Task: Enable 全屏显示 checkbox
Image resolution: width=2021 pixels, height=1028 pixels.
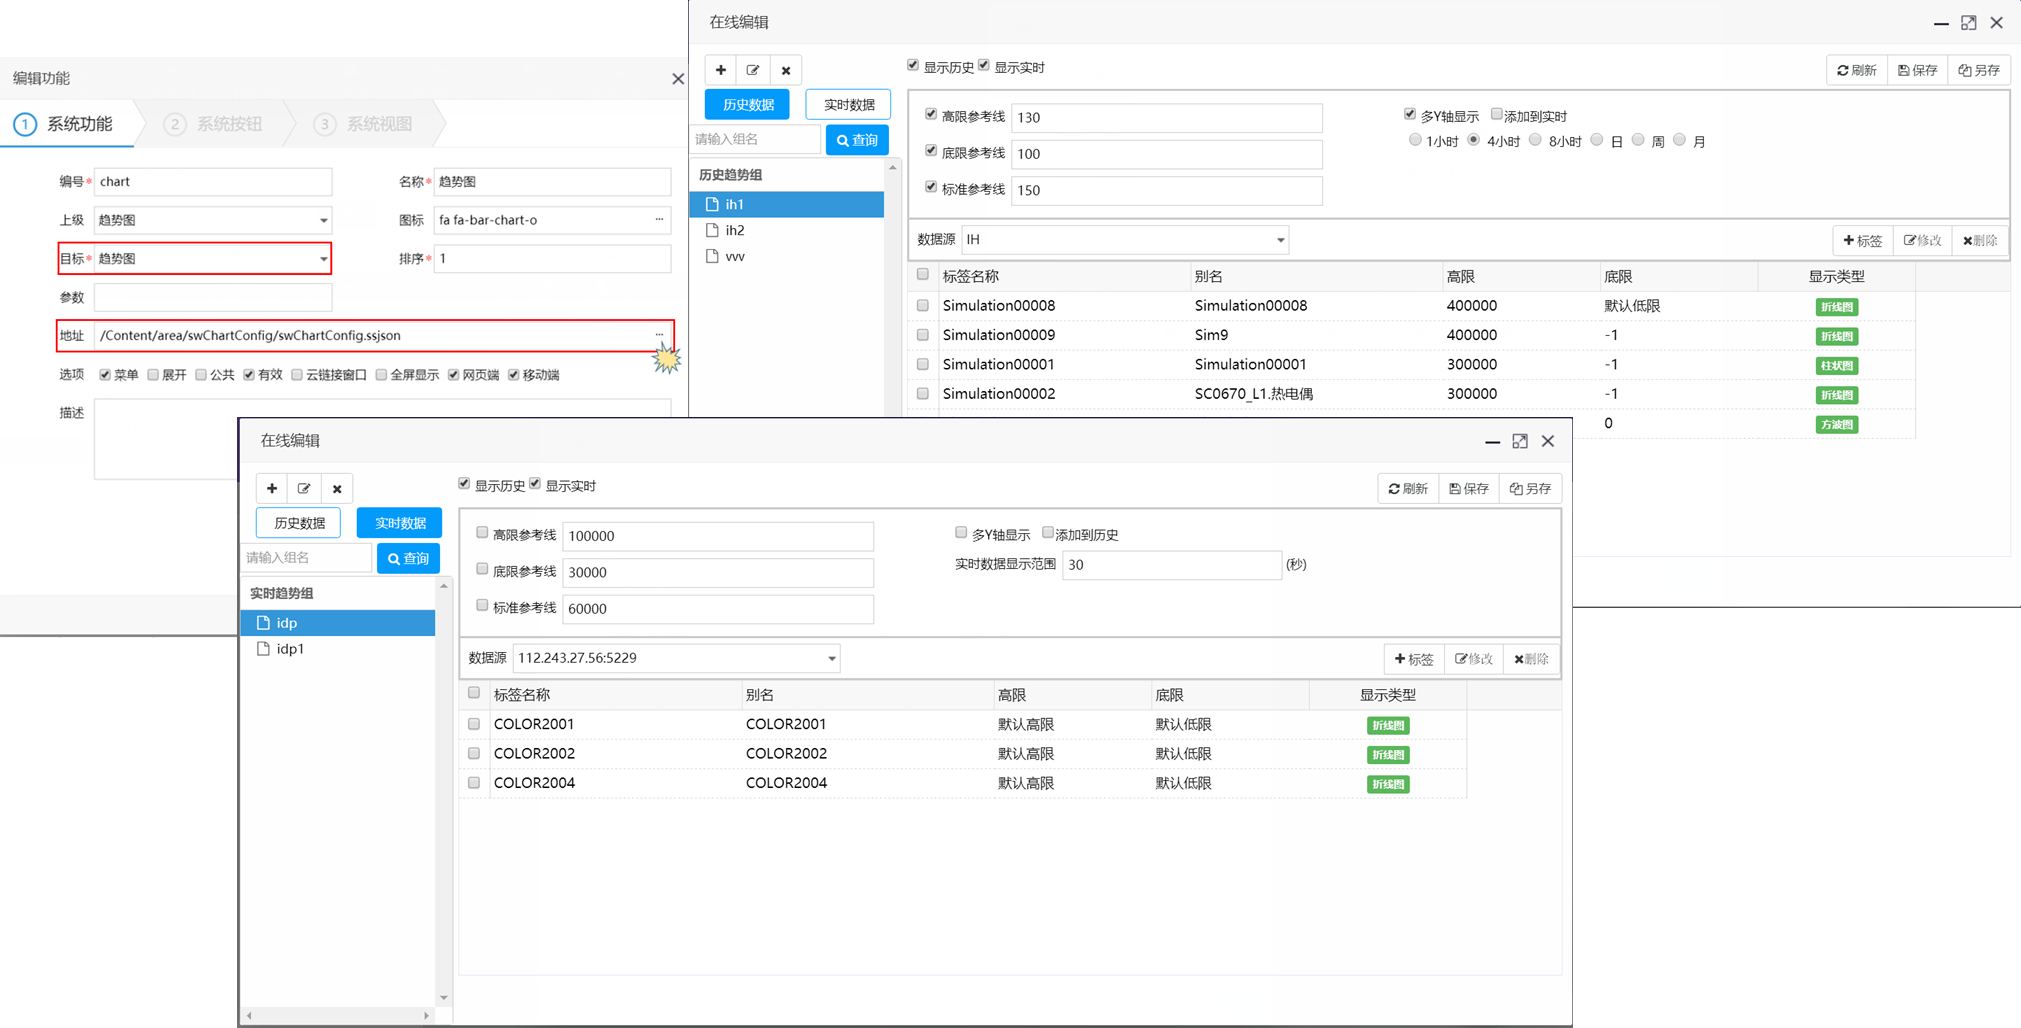Action: click(x=381, y=375)
